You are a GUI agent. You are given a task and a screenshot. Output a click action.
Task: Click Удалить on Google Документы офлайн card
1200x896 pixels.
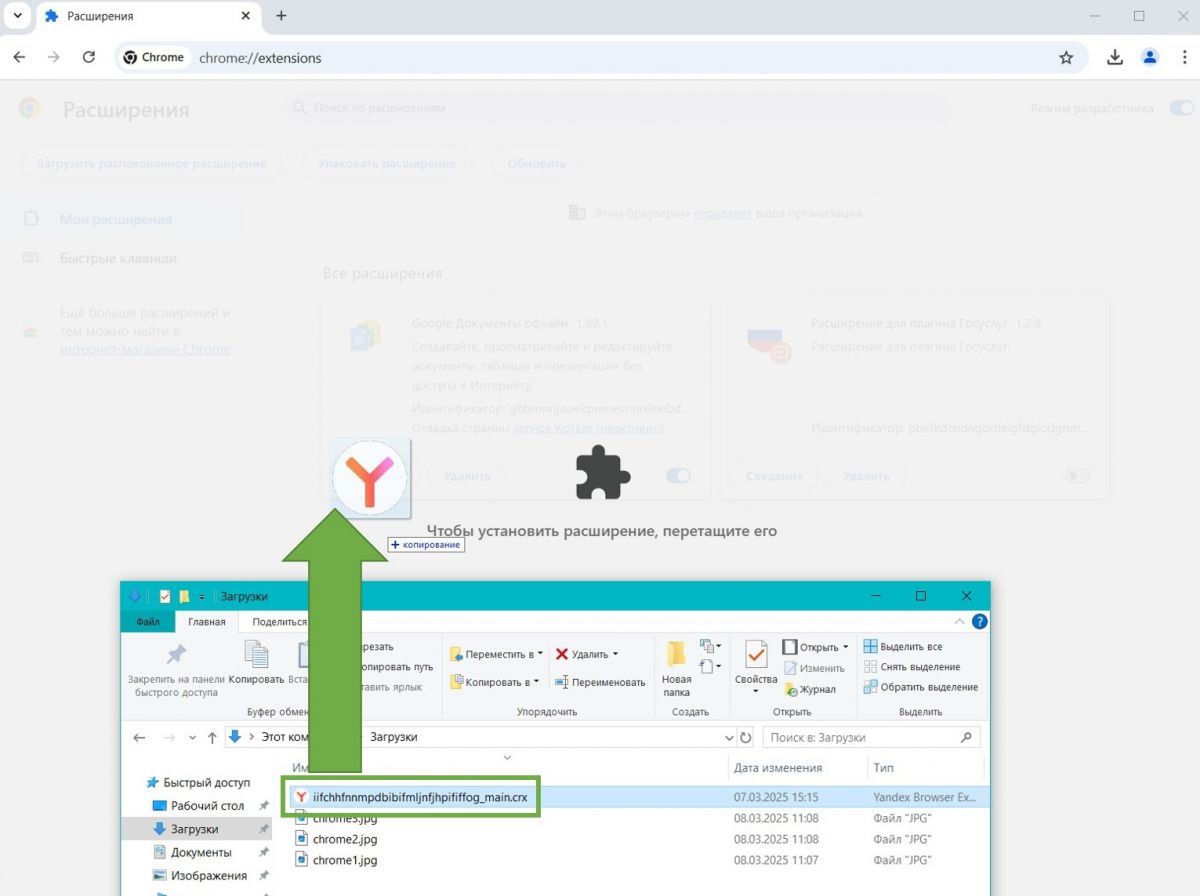[466, 476]
